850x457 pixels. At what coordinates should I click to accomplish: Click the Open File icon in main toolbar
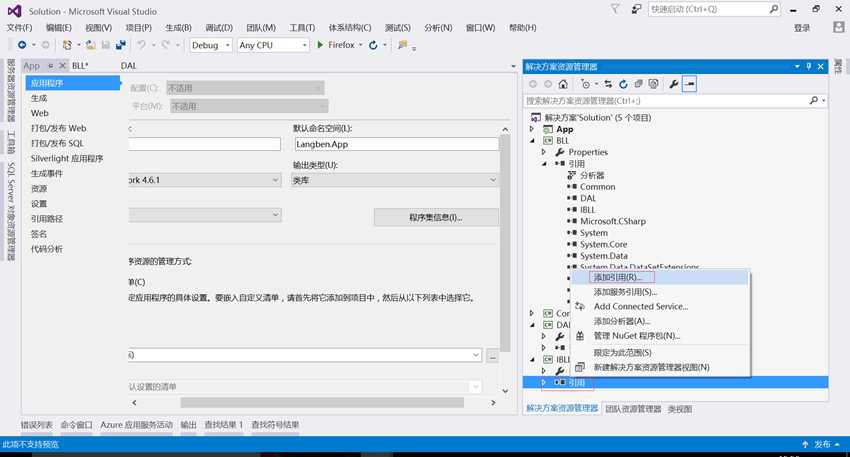click(x=91, y=45)
